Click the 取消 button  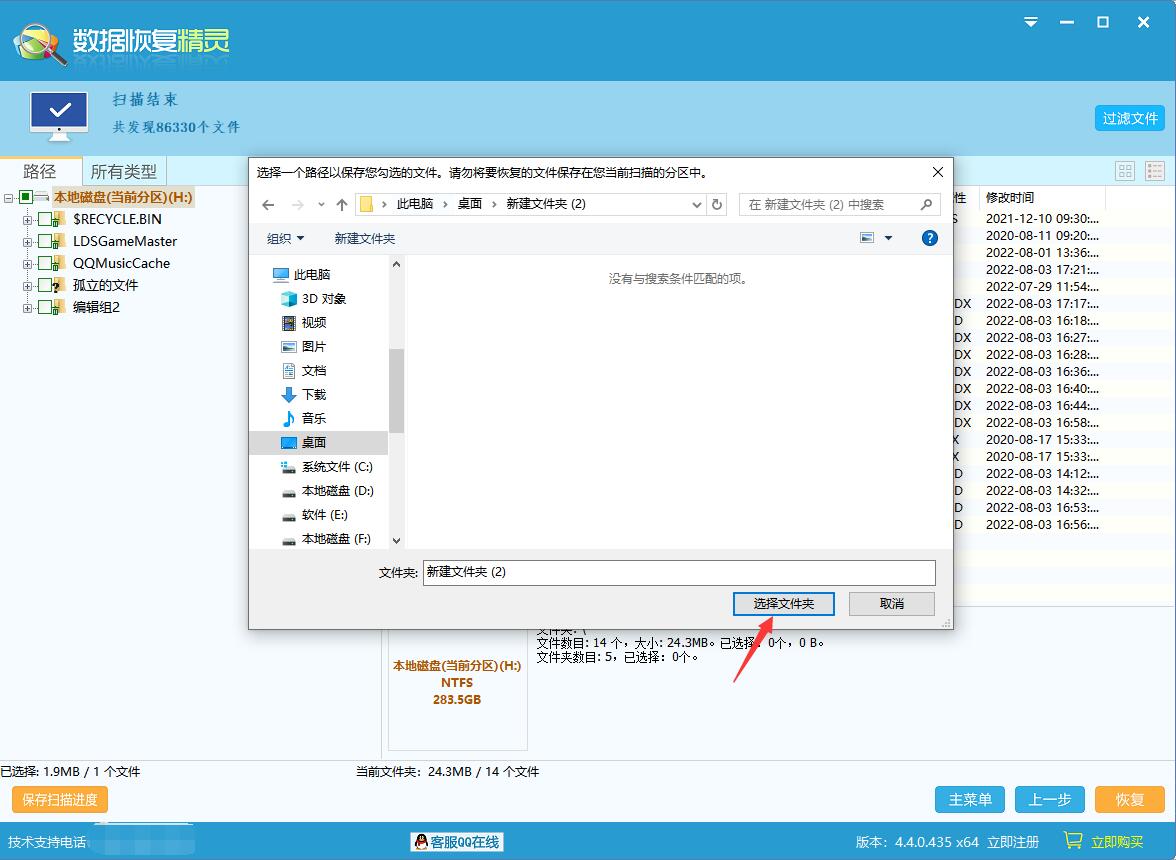[892, 604]
